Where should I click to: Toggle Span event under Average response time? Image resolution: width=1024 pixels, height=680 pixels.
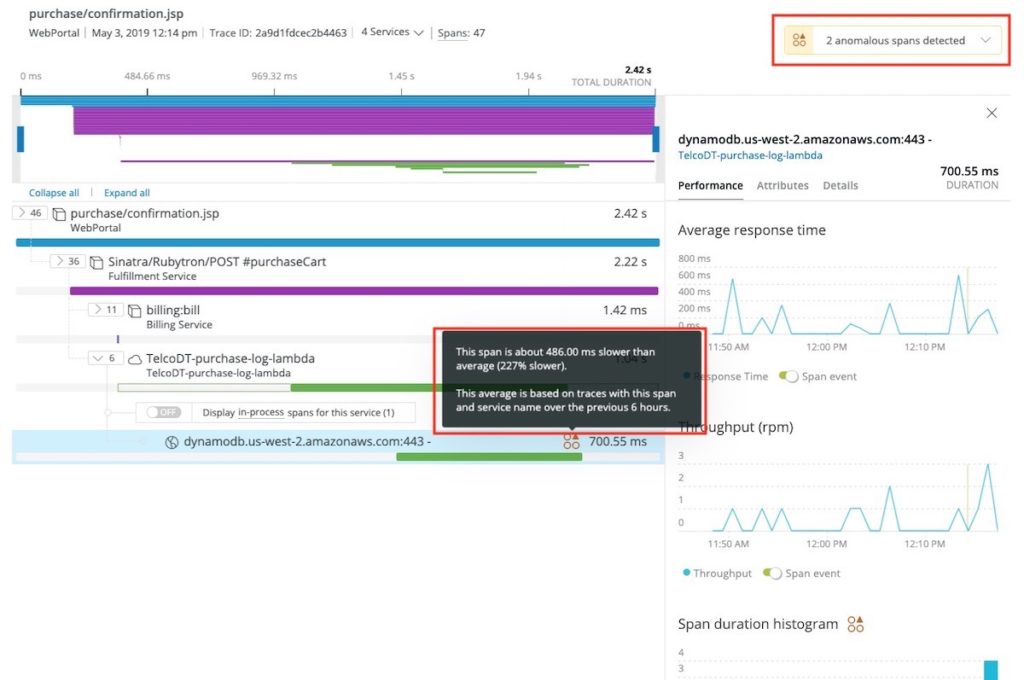pos(788,376)
